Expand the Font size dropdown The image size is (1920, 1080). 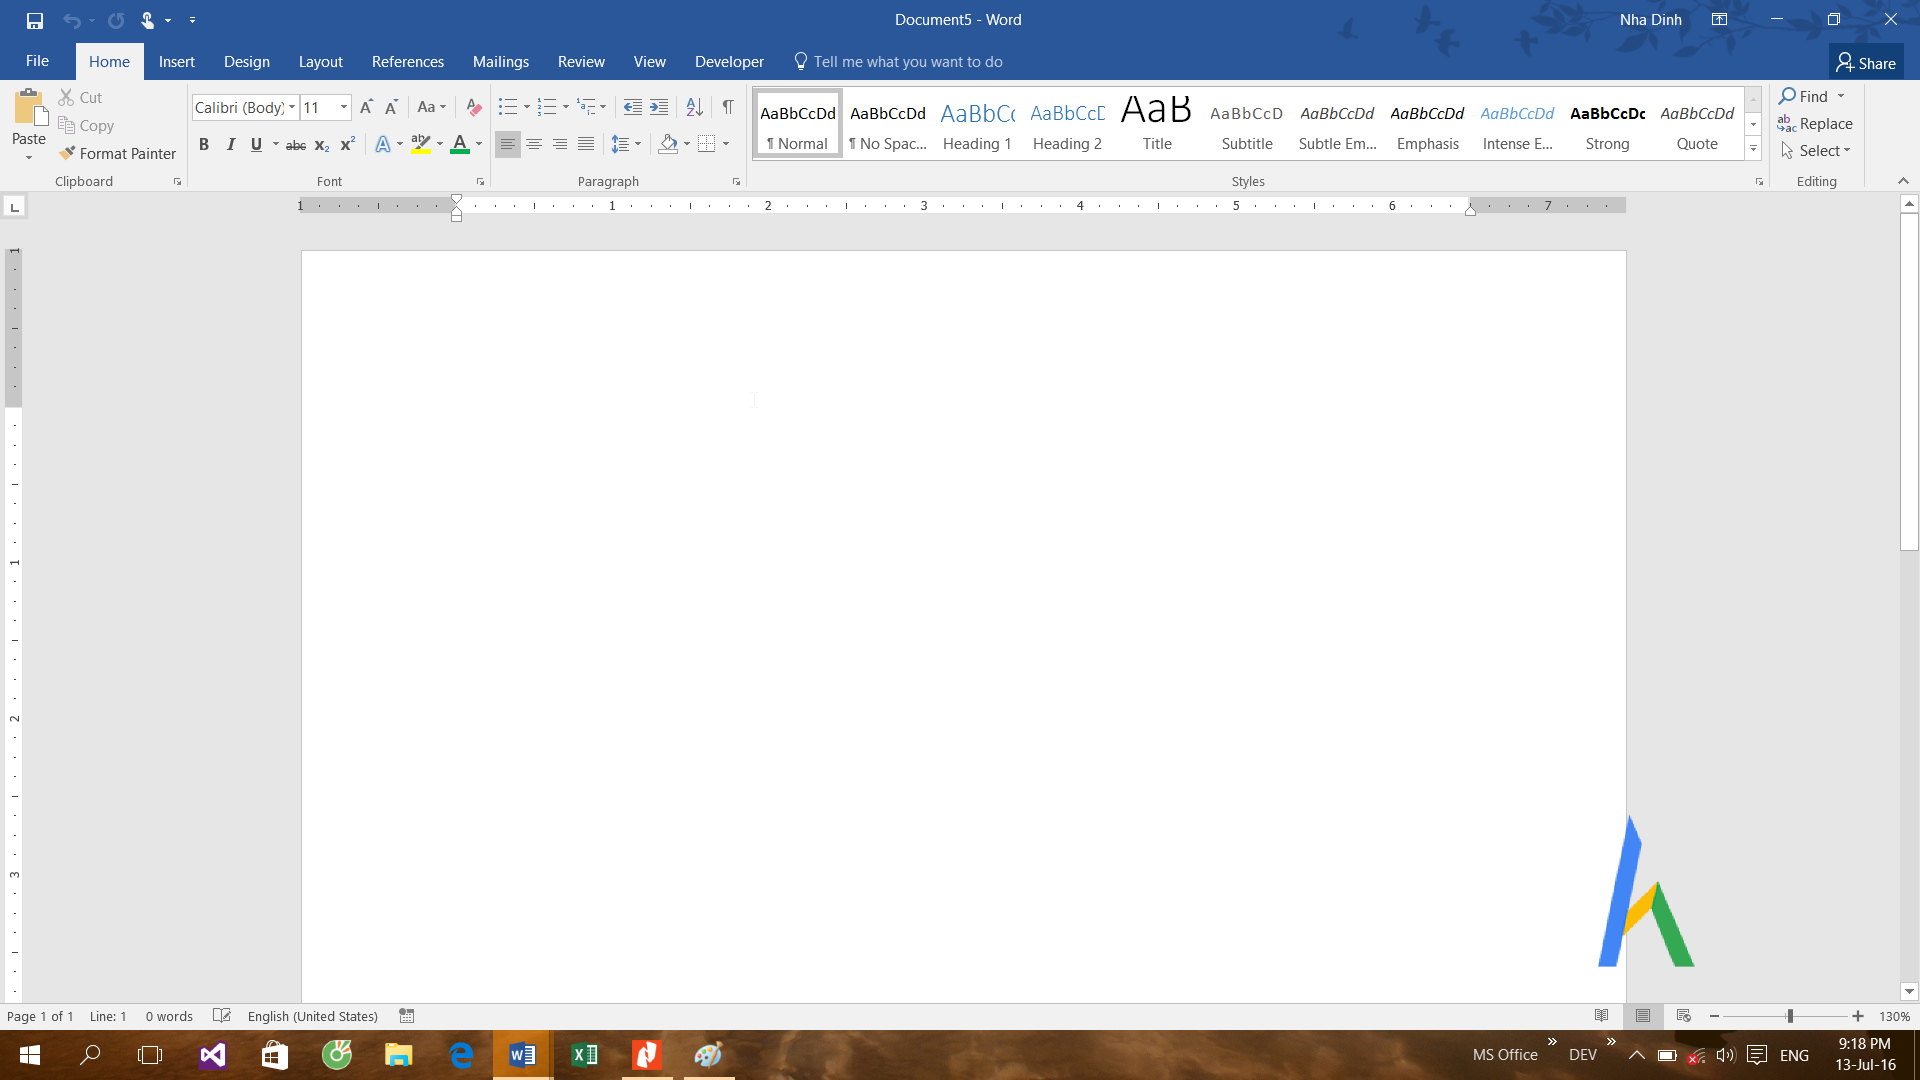point(345,107)
